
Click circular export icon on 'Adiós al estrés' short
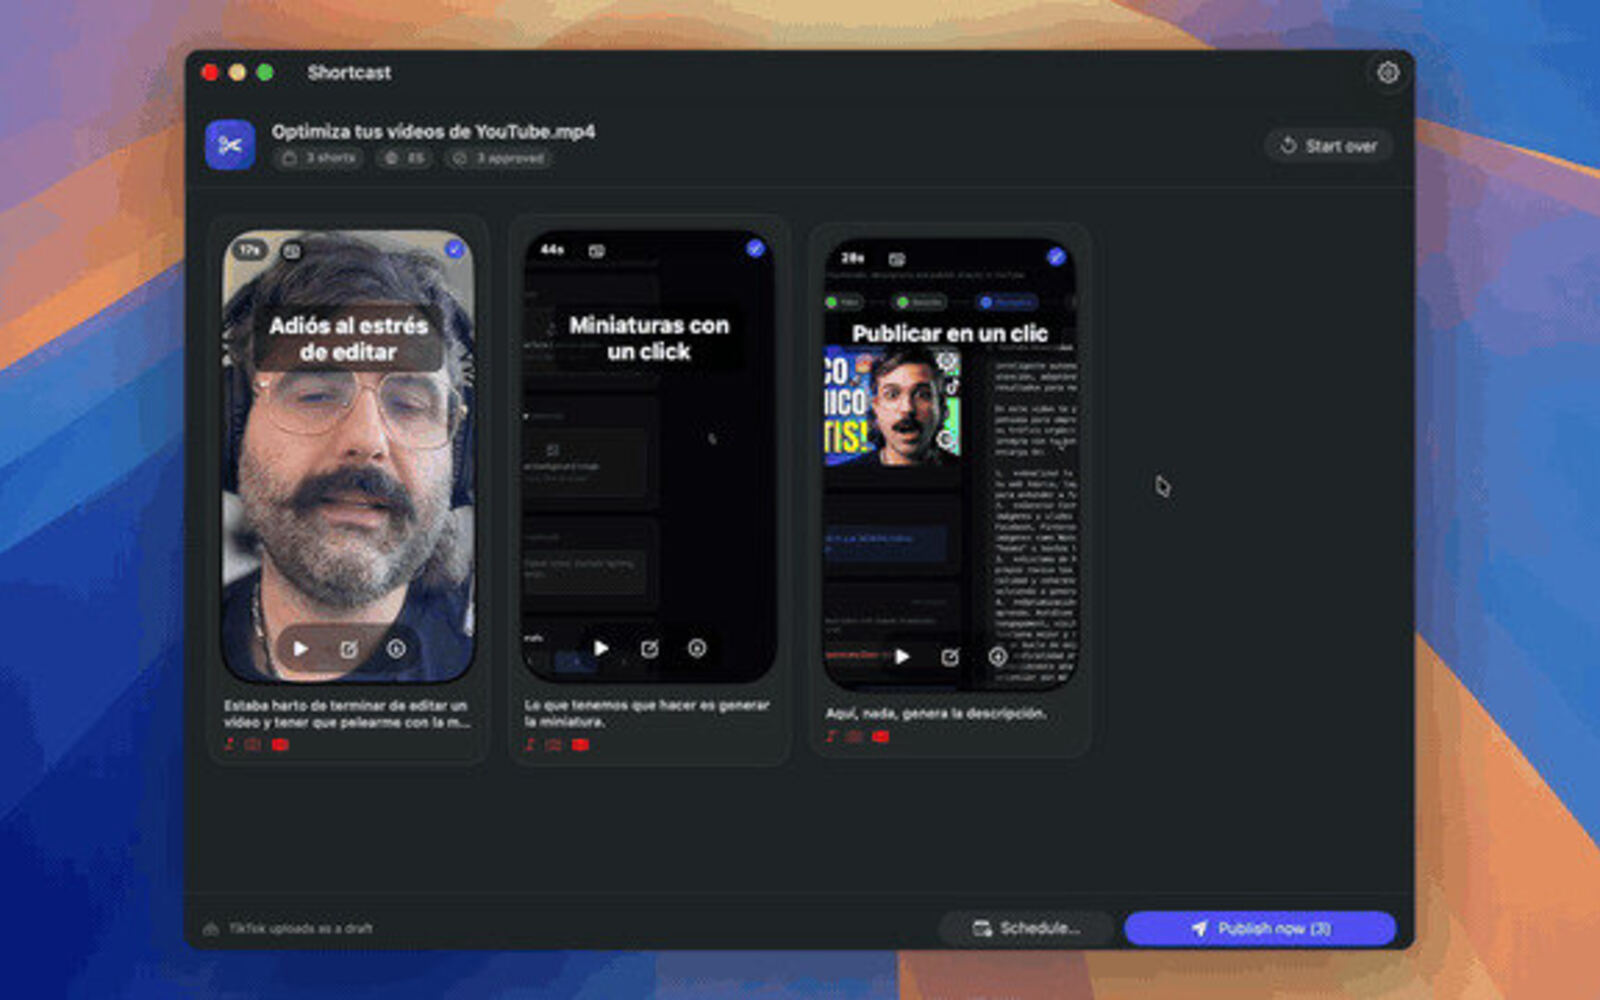pyautogui.click(x=396, y=649)
